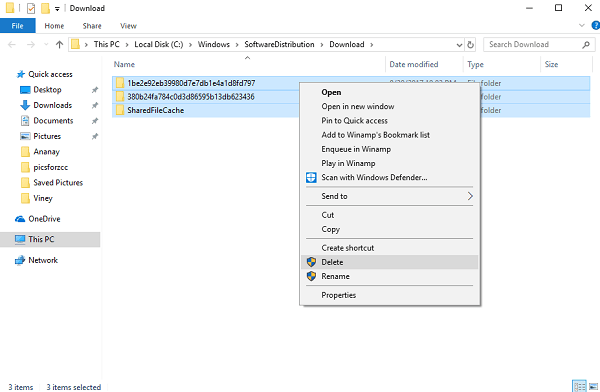The width and height of the screenshot is (600, 392).
Task: Choose Play in Winamp
Action: (390, 163)
